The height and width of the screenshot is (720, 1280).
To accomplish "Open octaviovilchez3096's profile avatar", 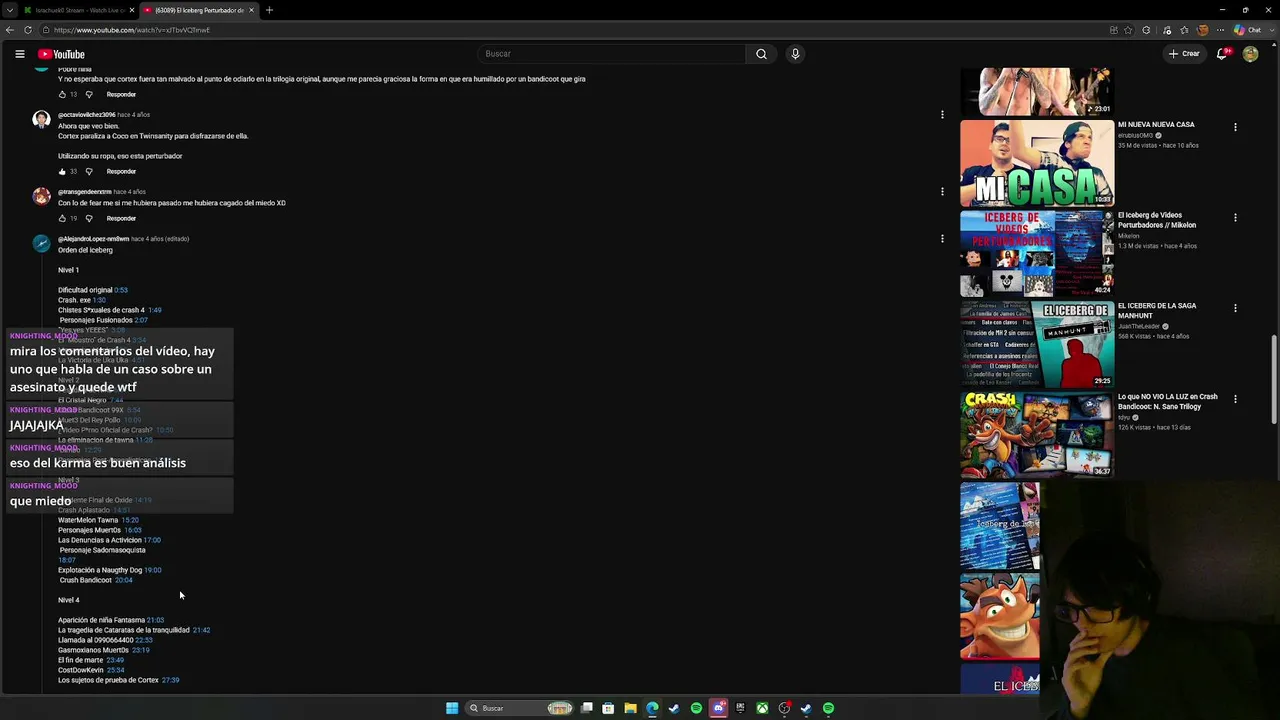I will (x=41, y=120).
